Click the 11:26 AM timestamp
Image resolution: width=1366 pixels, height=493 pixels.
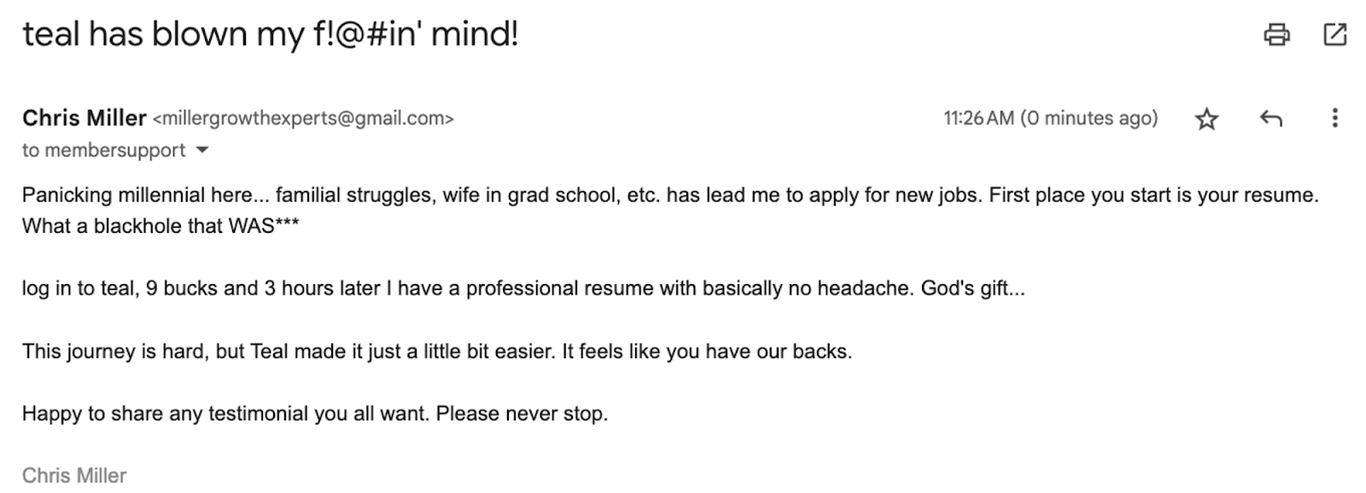tap(978, 118)
